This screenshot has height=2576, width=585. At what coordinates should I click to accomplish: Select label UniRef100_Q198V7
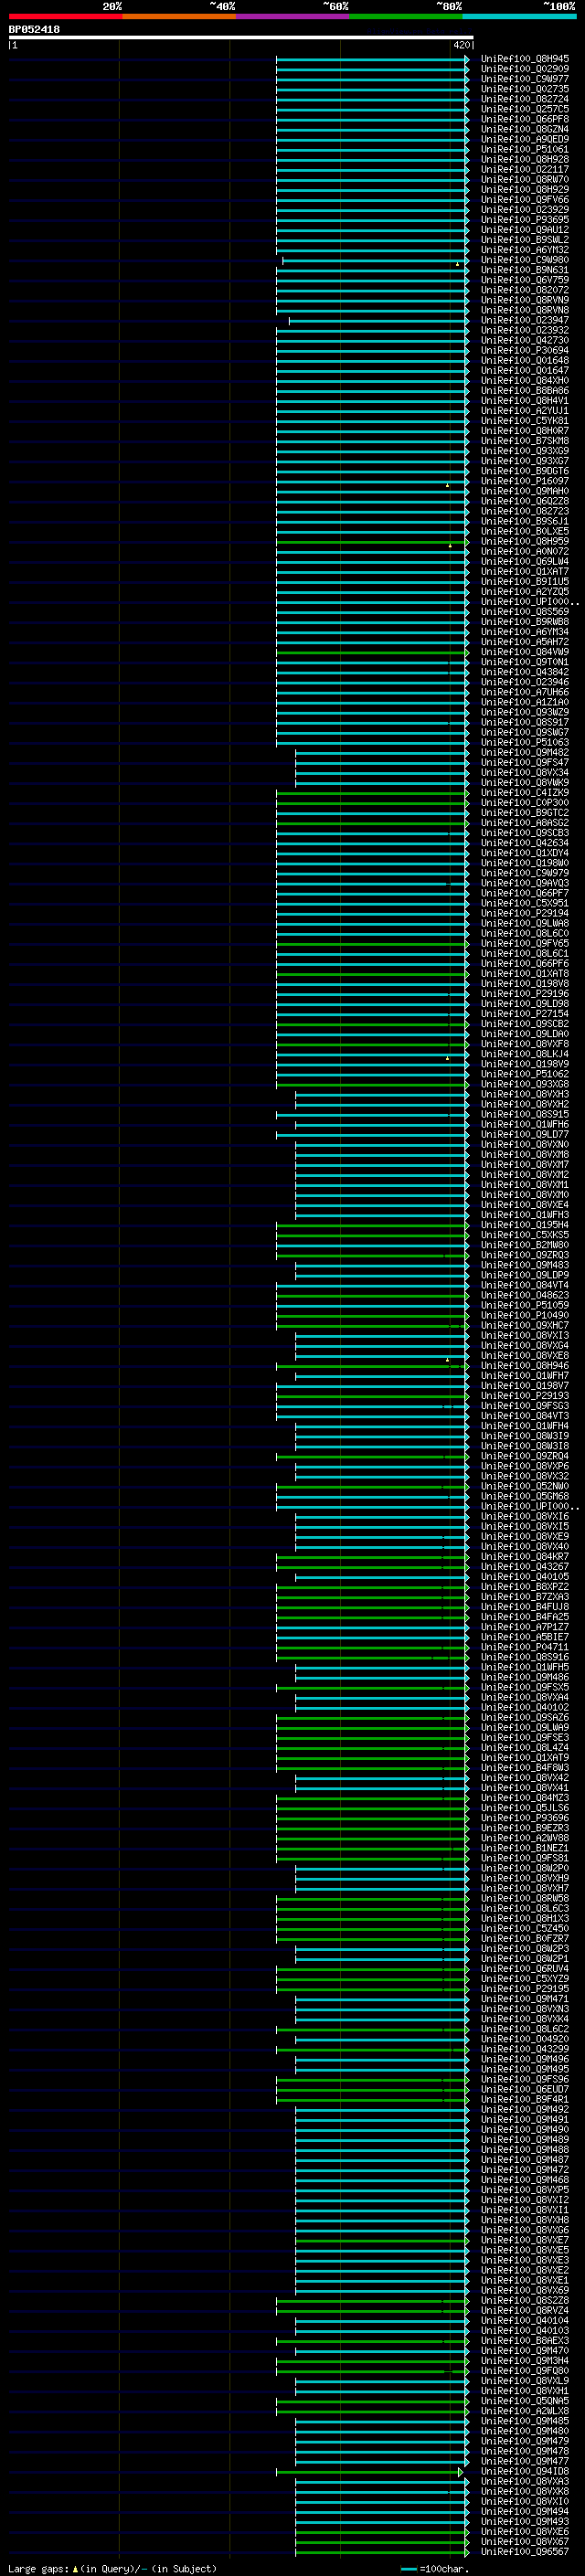pyautogui.click(x=525, y=1386)
